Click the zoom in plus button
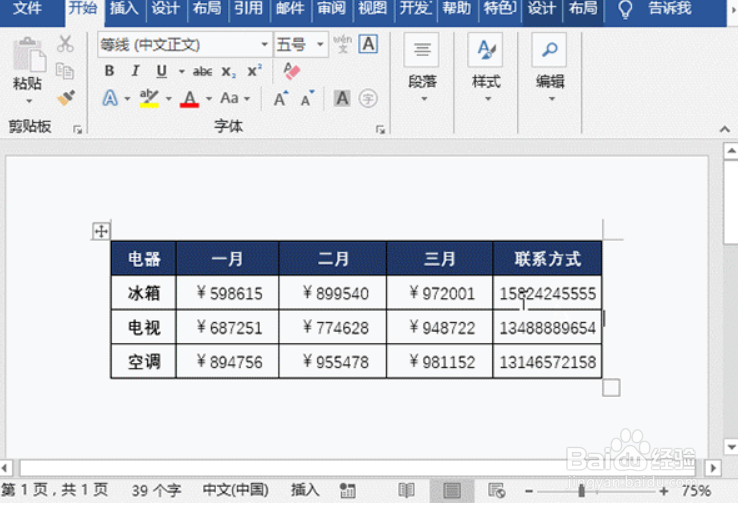 tap(664, 491)
